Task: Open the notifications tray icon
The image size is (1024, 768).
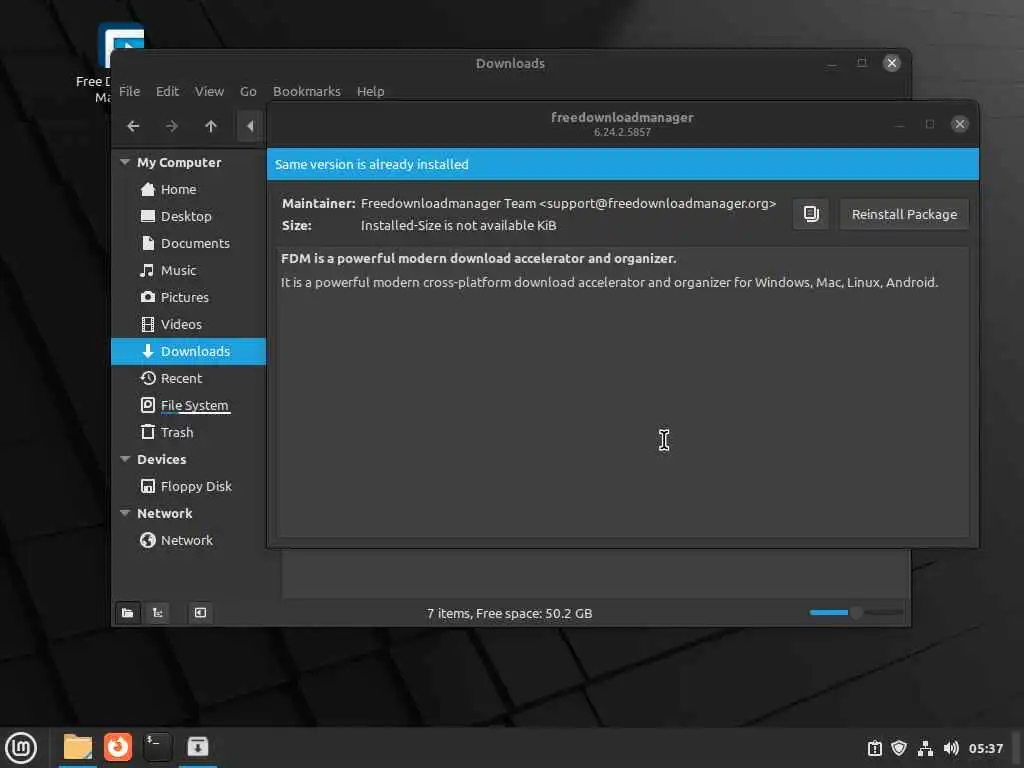Action: click(x=874, y=748)
